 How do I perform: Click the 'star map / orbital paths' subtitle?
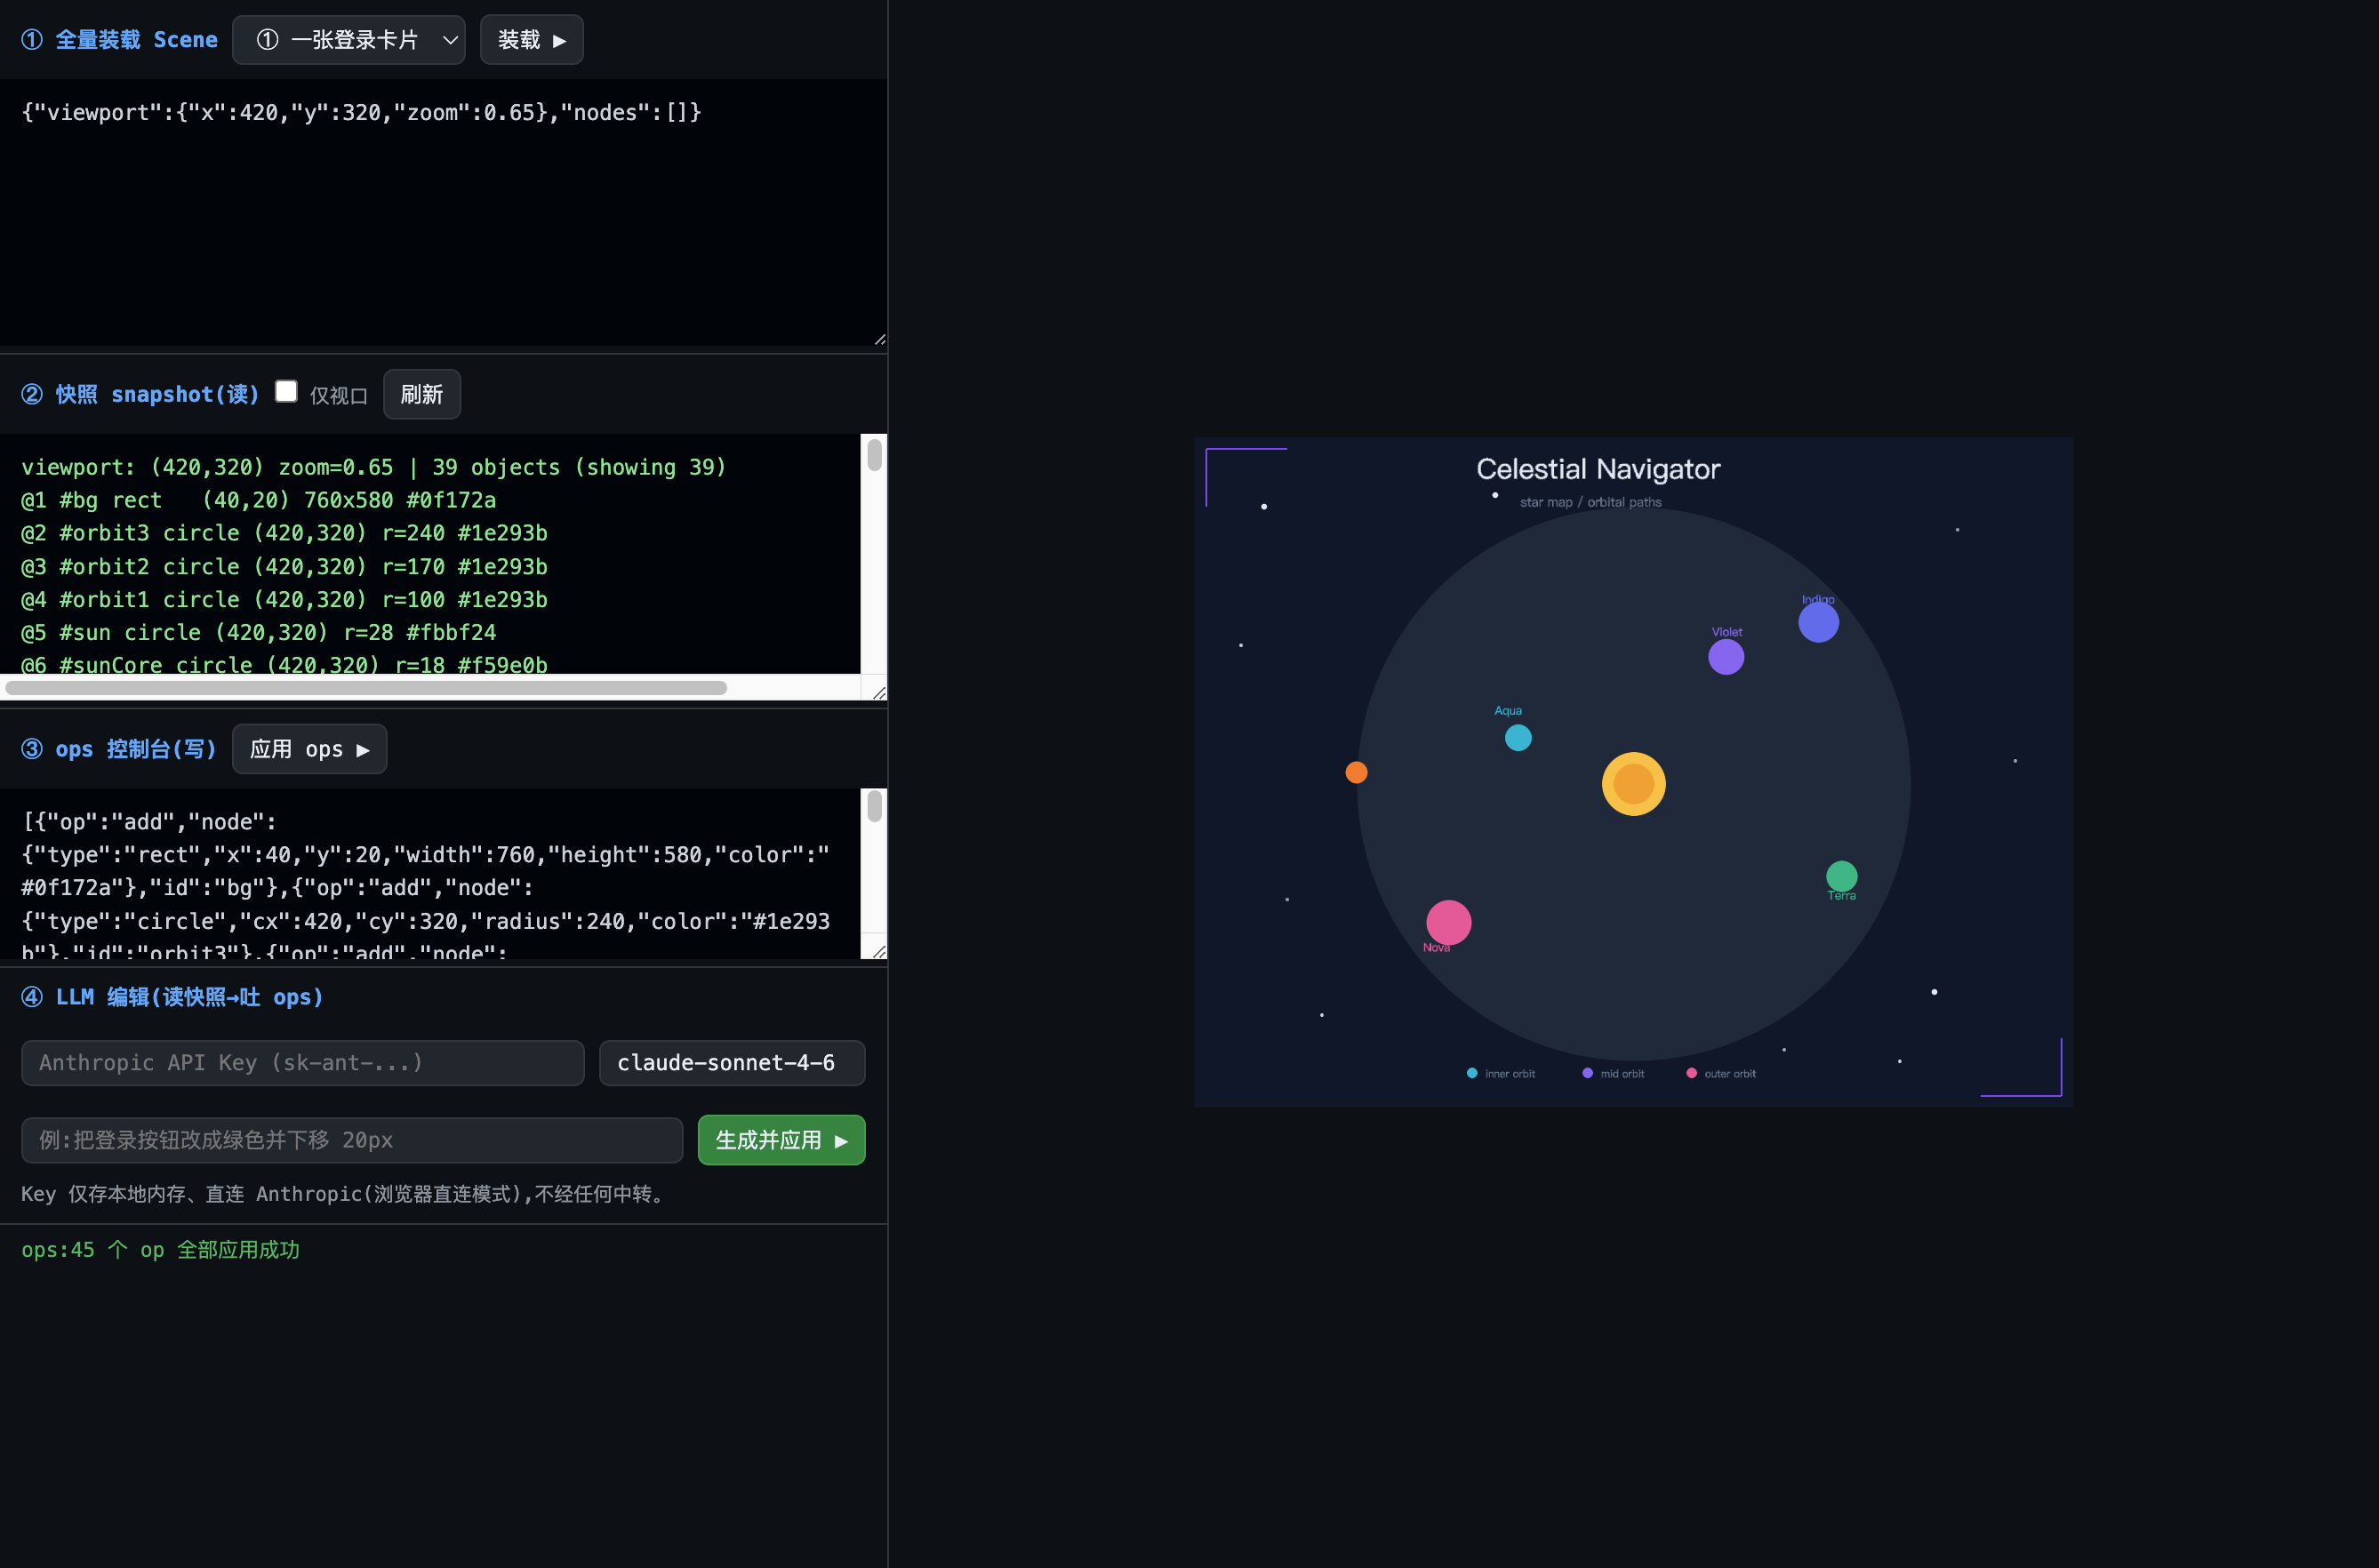click(1590, 502)
